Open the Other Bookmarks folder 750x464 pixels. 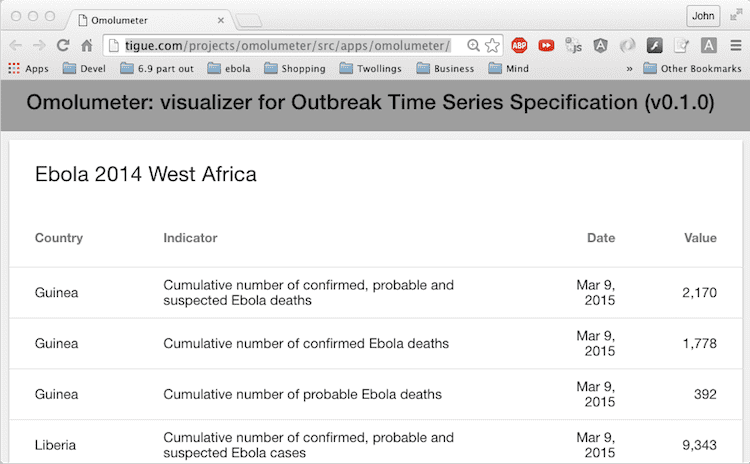pos(692,68)
